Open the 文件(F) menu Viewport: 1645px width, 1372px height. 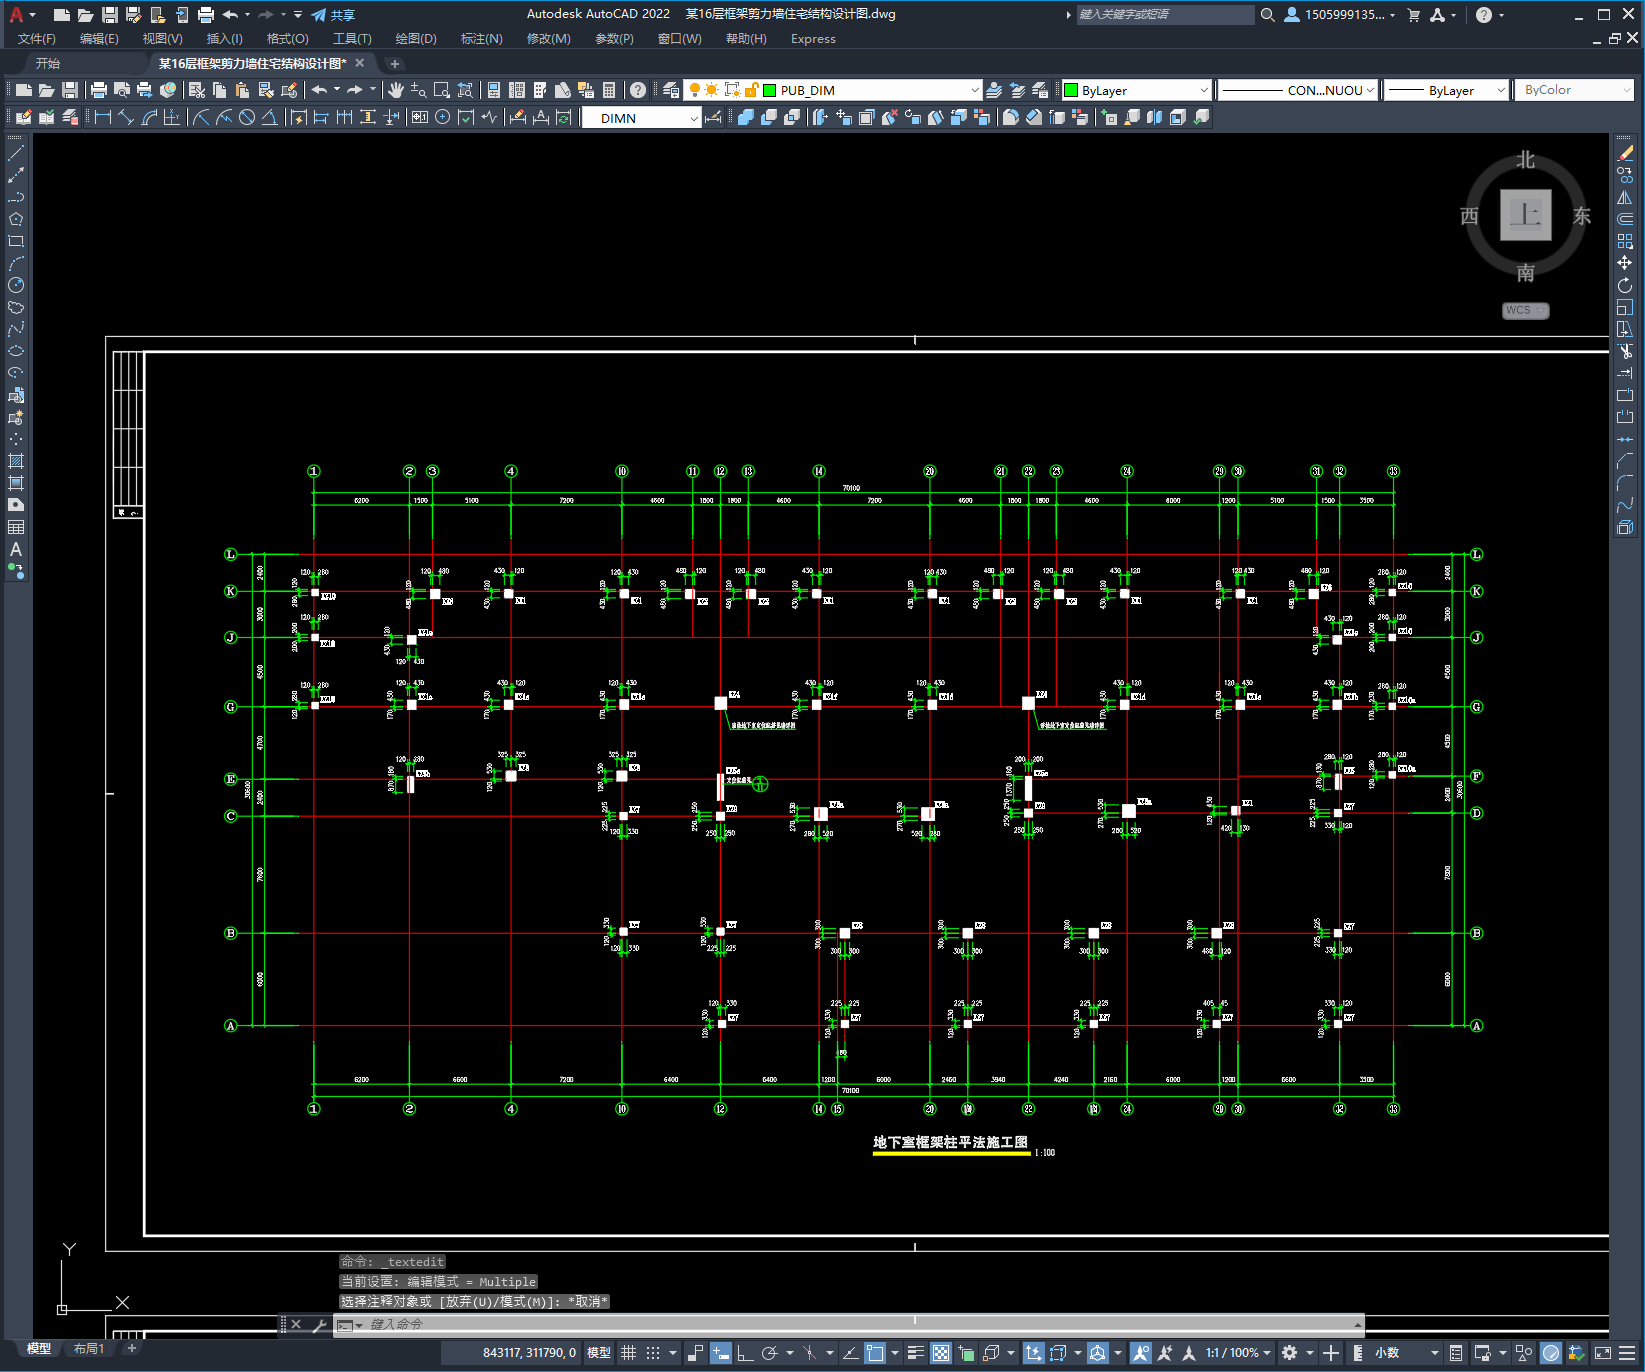coord(37,39)
